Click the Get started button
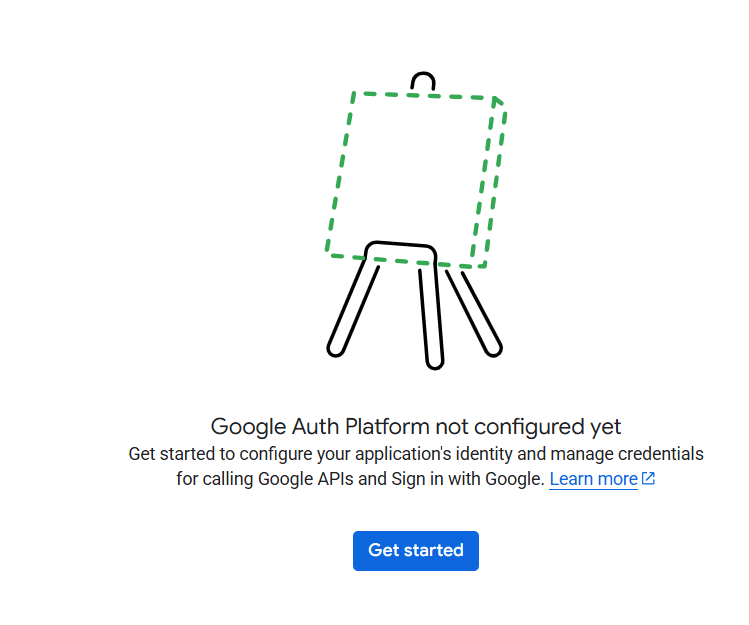749x625 pixels. pos(416,550)
